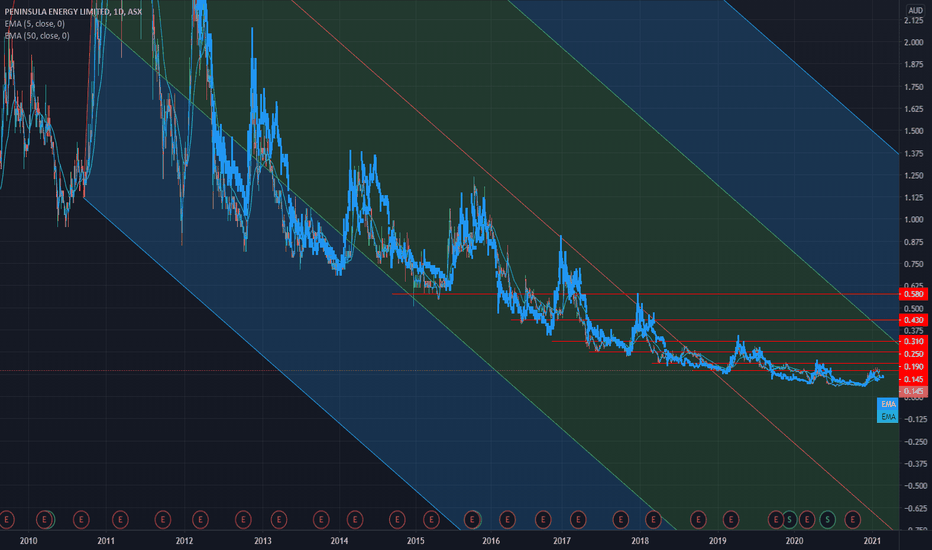932x550 pixels.
Task: Click the 1.000 value on the price axis
Action: (914, 219)
